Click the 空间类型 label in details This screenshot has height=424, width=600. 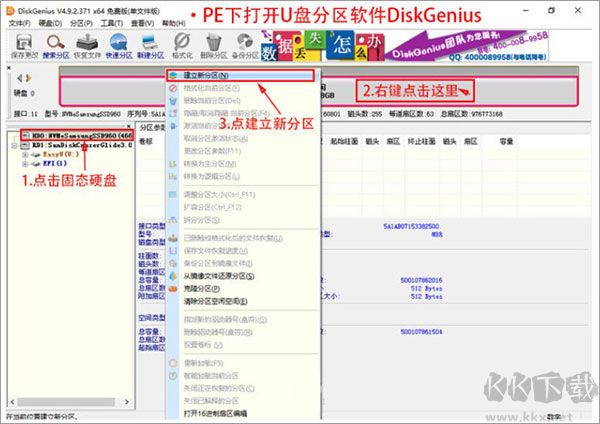[152, 318]
